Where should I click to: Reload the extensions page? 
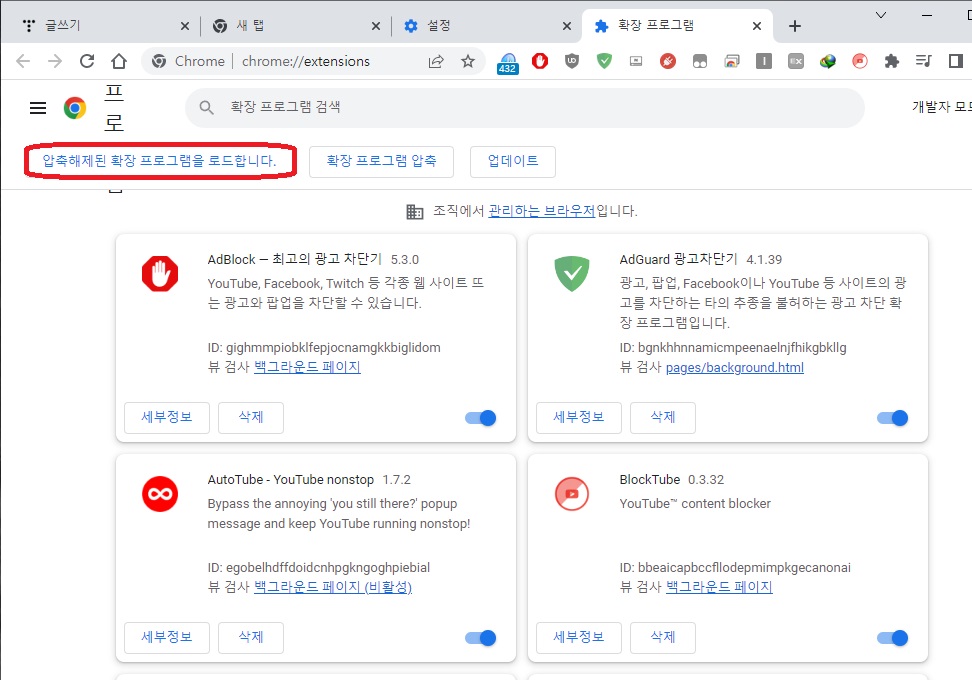pyautogui.click(x=87, y=61)
